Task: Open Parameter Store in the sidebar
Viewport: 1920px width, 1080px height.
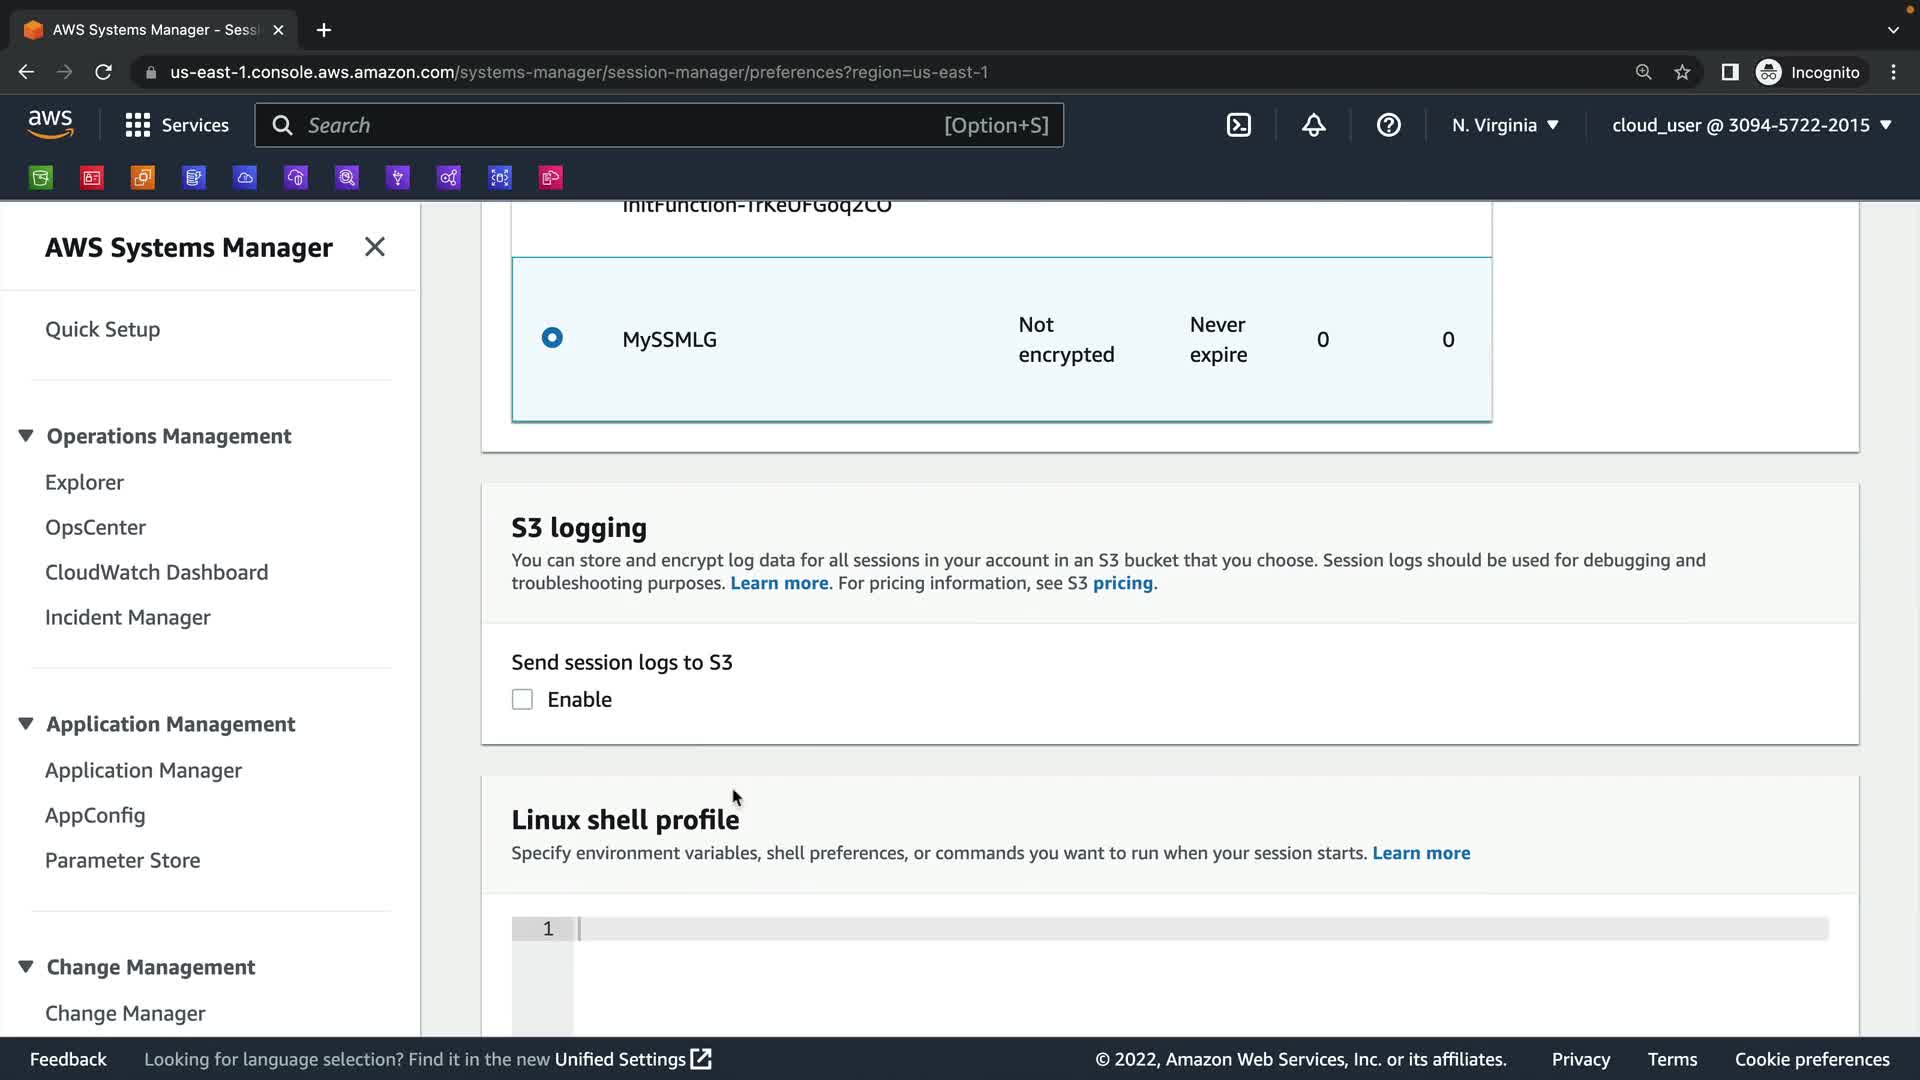Action: 122,860
